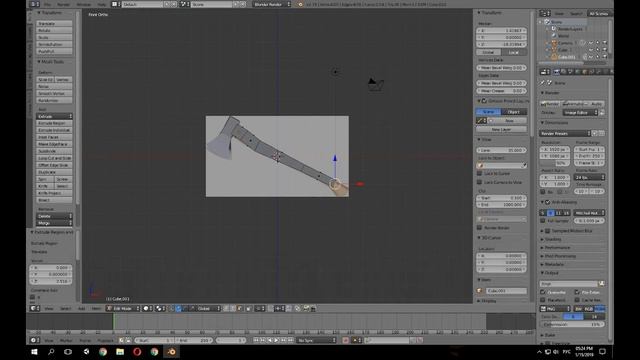
Task: Click the Subdivide button
Action: click(x=54, y=151)
